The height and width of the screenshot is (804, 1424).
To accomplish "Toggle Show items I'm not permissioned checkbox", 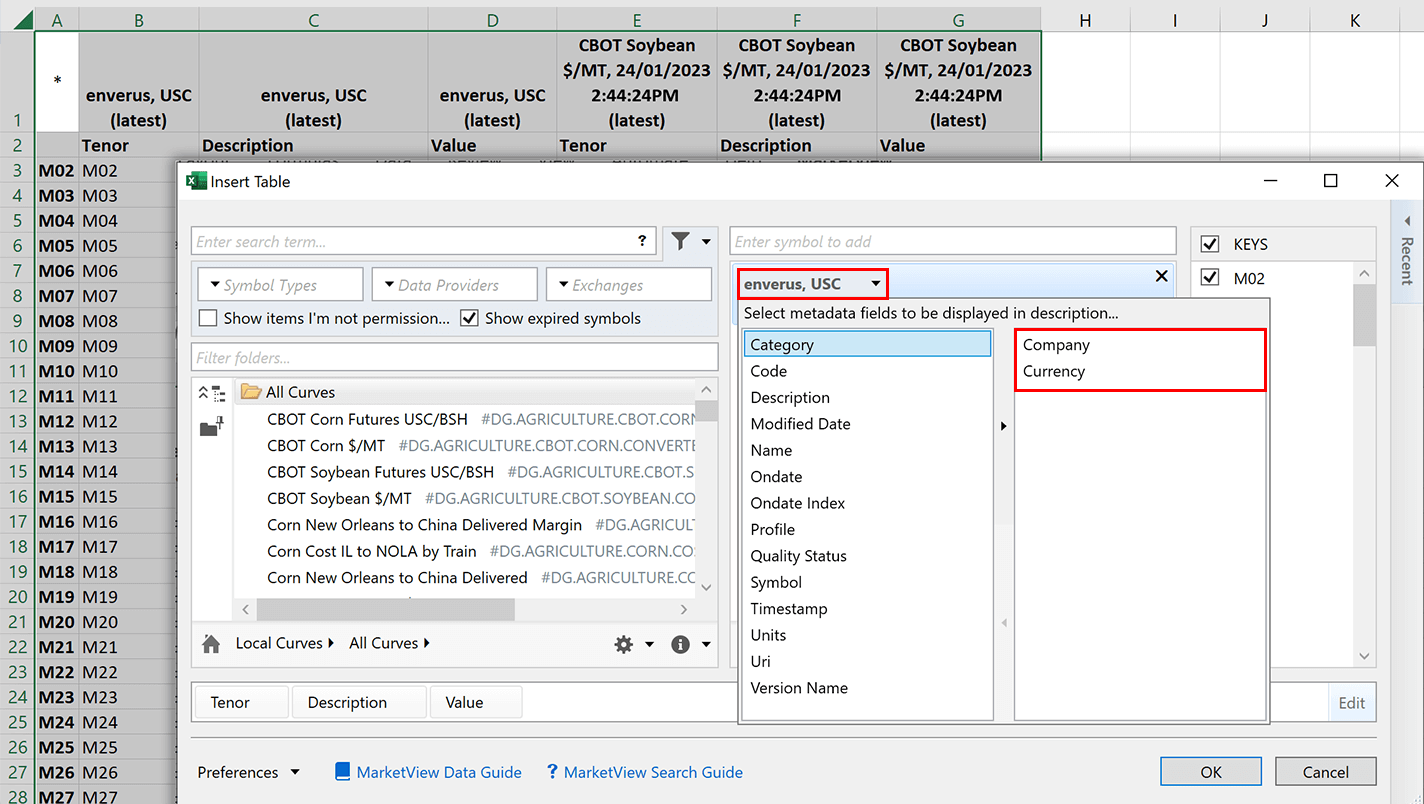I will [208, 318].
